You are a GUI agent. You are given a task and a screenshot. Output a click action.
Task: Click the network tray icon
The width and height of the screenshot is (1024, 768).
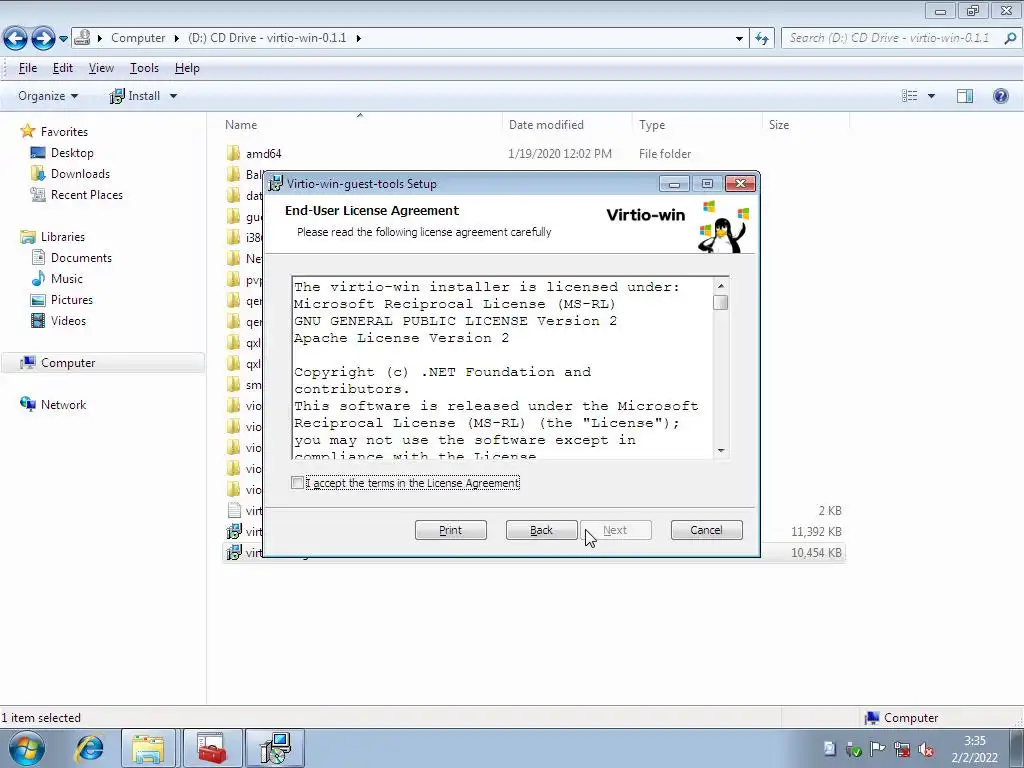[902, 749]
